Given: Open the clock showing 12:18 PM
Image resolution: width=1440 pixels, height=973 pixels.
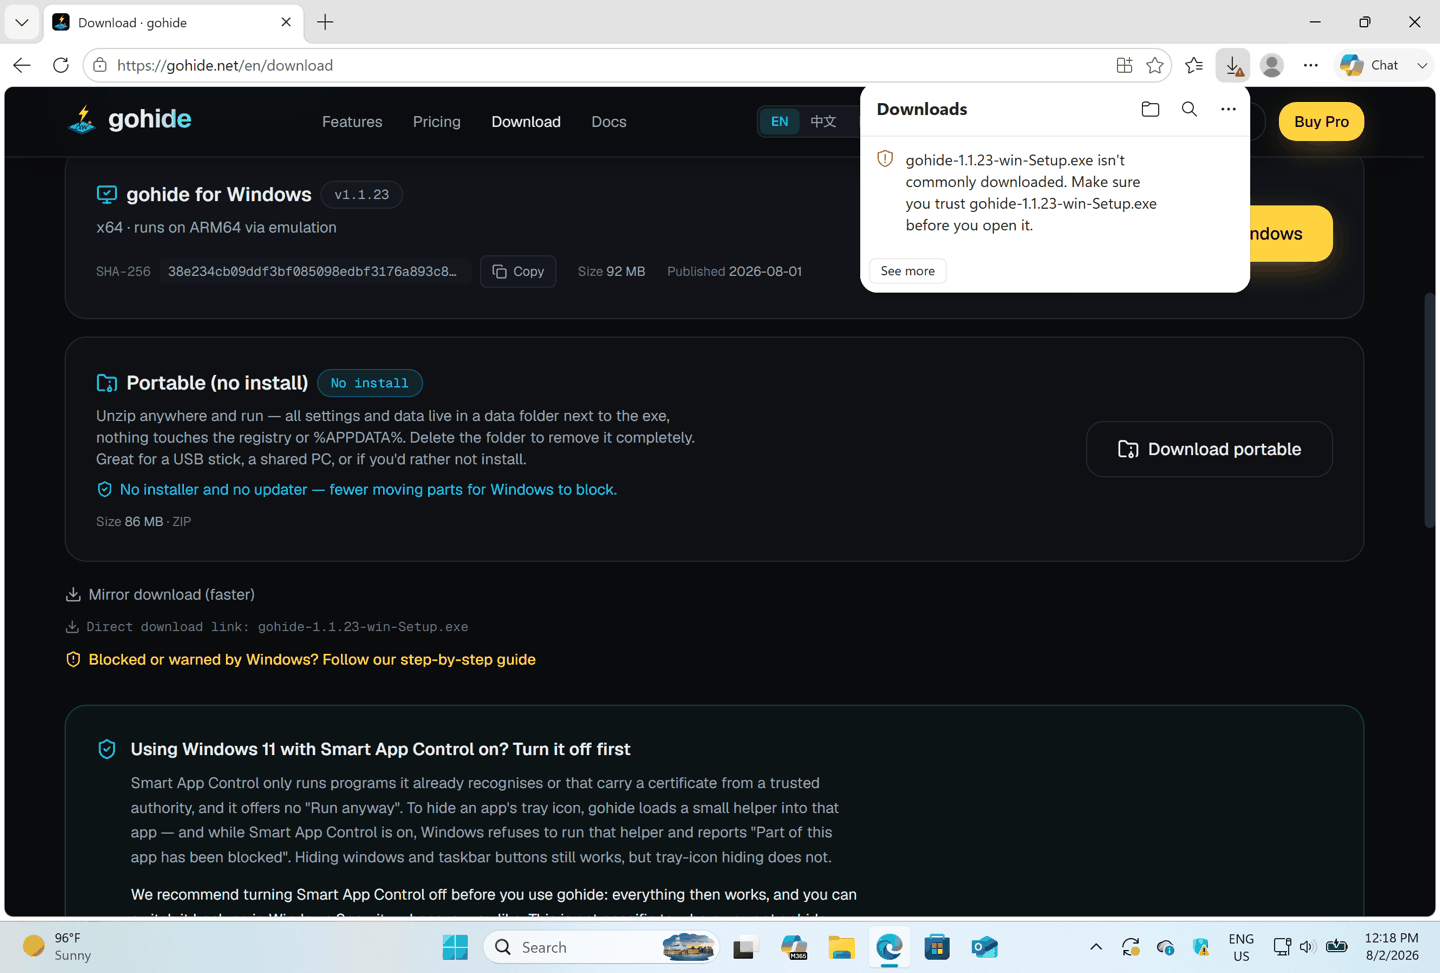Looking at the screenshot, I should coord(1392,947).
